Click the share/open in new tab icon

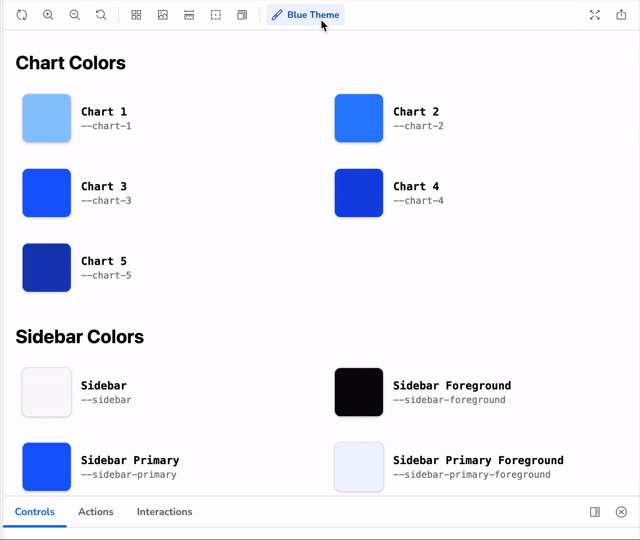[621, 15]
